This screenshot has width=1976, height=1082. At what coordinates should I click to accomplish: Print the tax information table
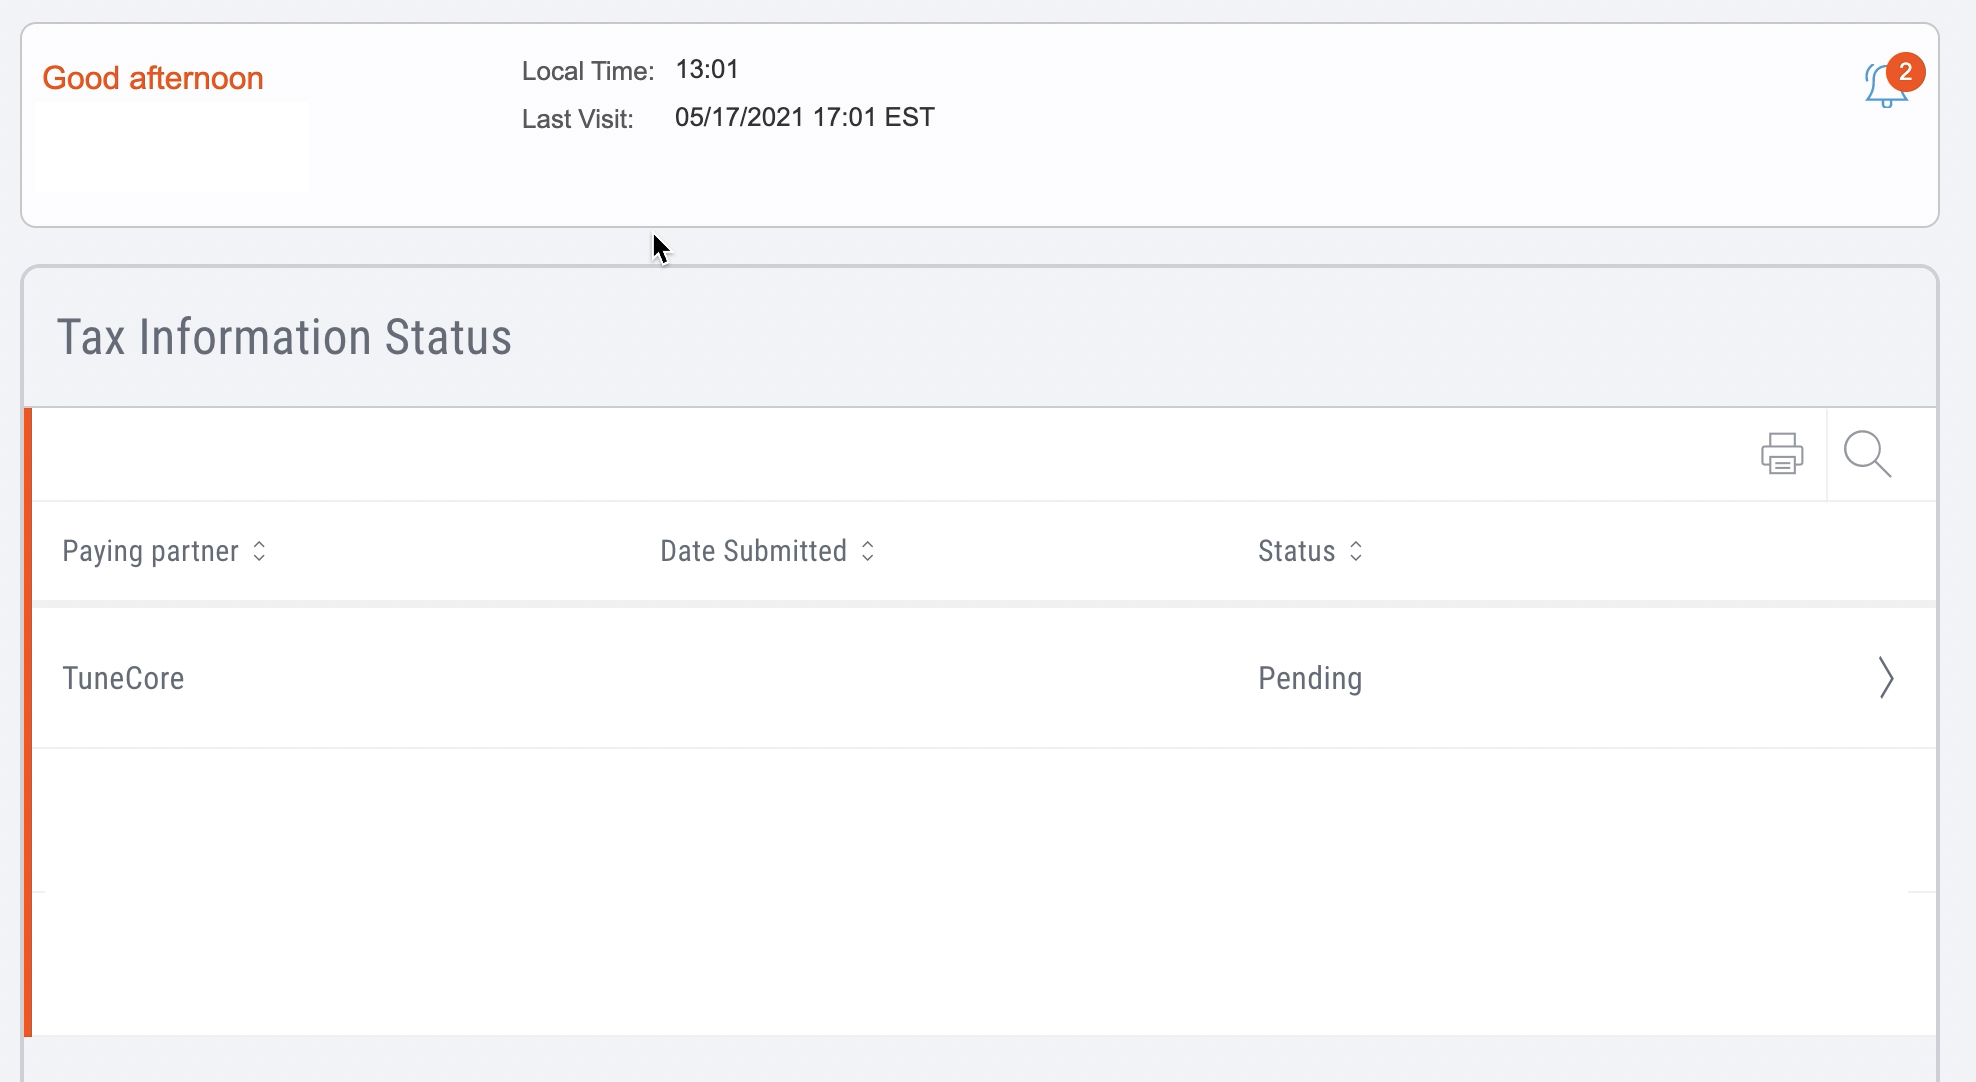(x=1782, y=454)
